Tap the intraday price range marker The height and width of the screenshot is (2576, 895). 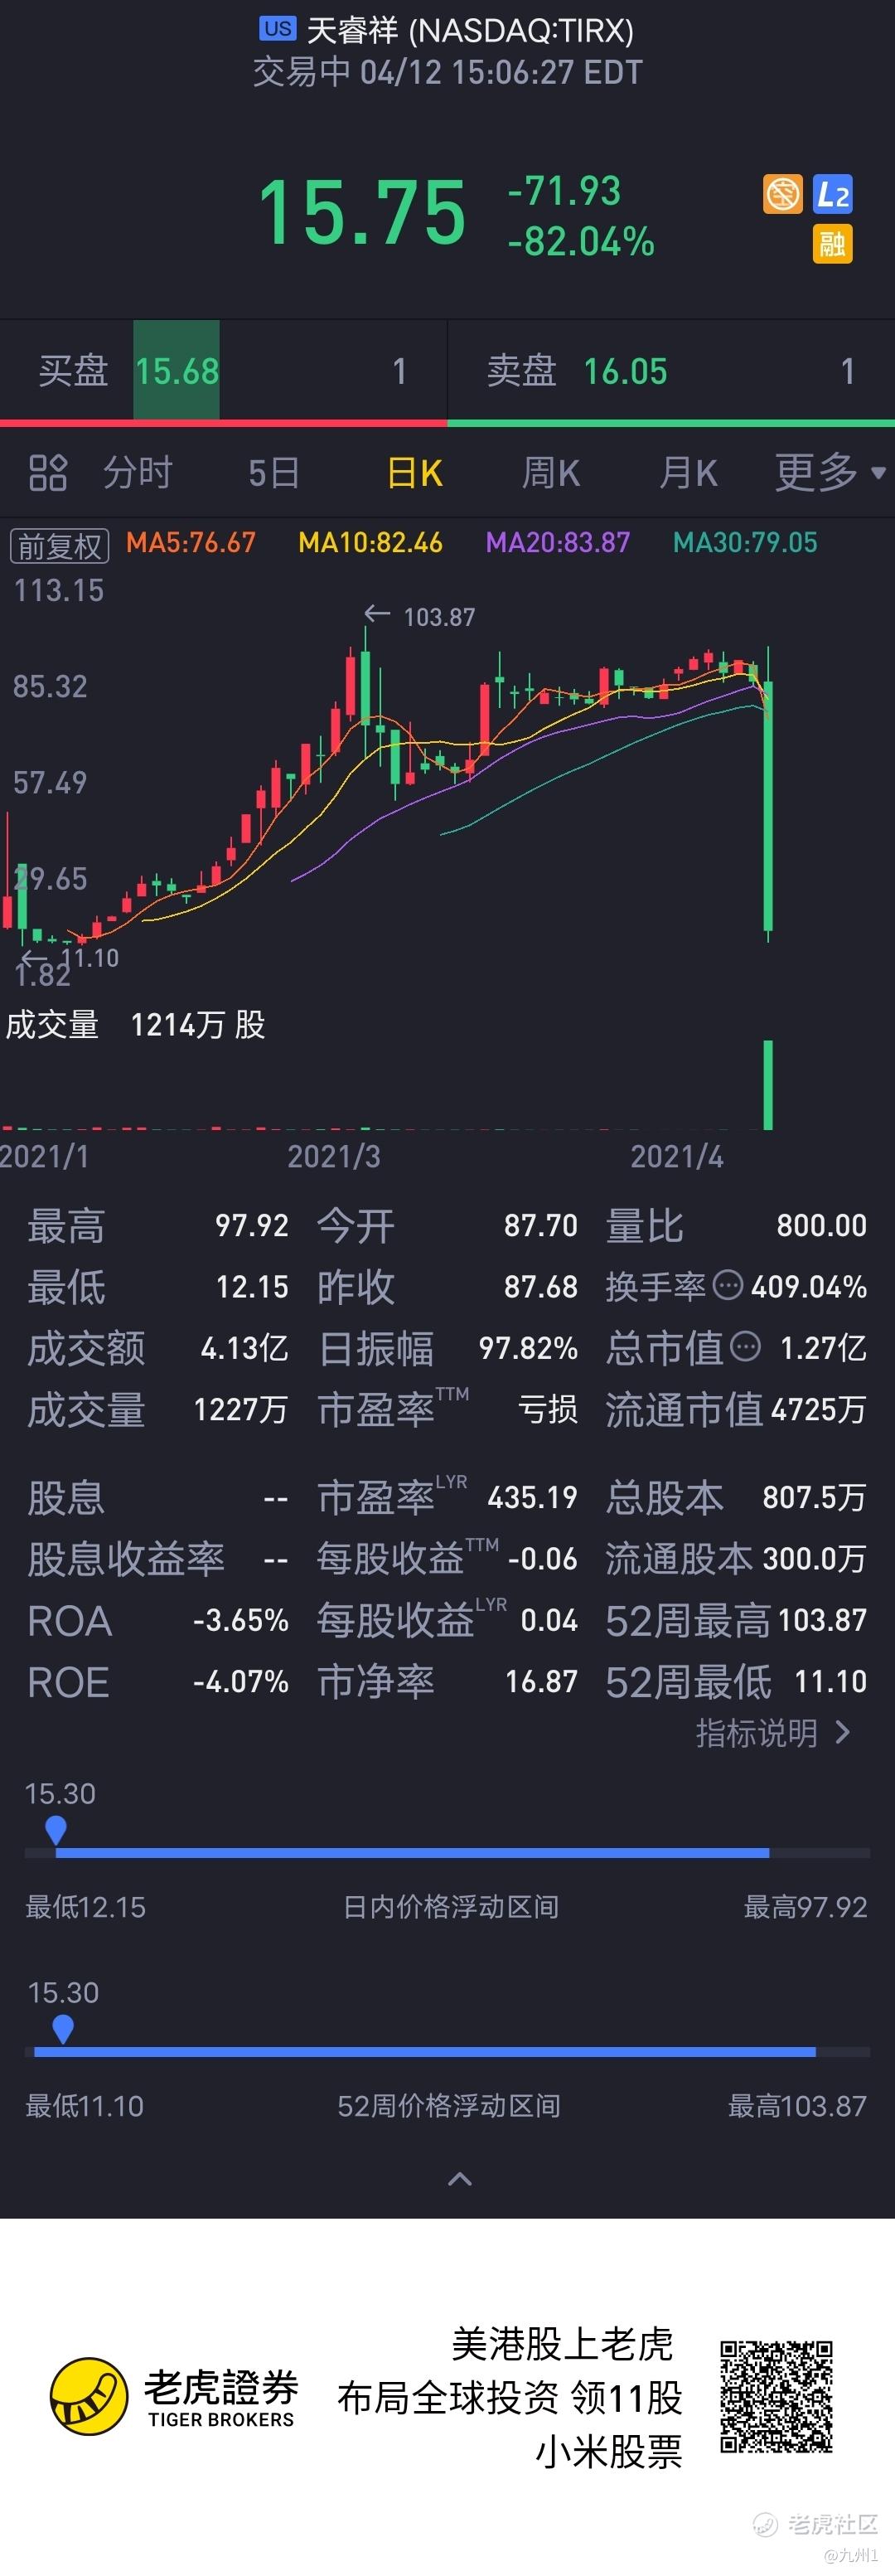pyautogui.click(x=56, y=1830)
